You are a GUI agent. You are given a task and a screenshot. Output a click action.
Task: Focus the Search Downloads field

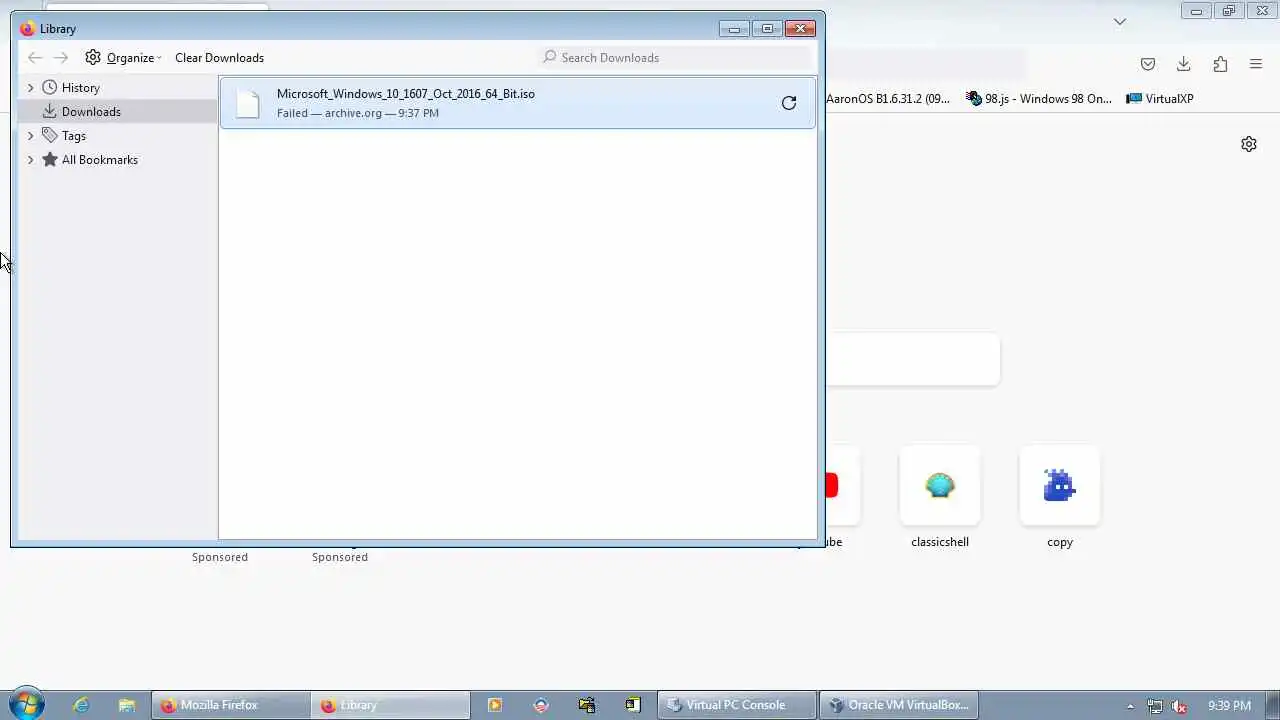click(x=676, y=58)
